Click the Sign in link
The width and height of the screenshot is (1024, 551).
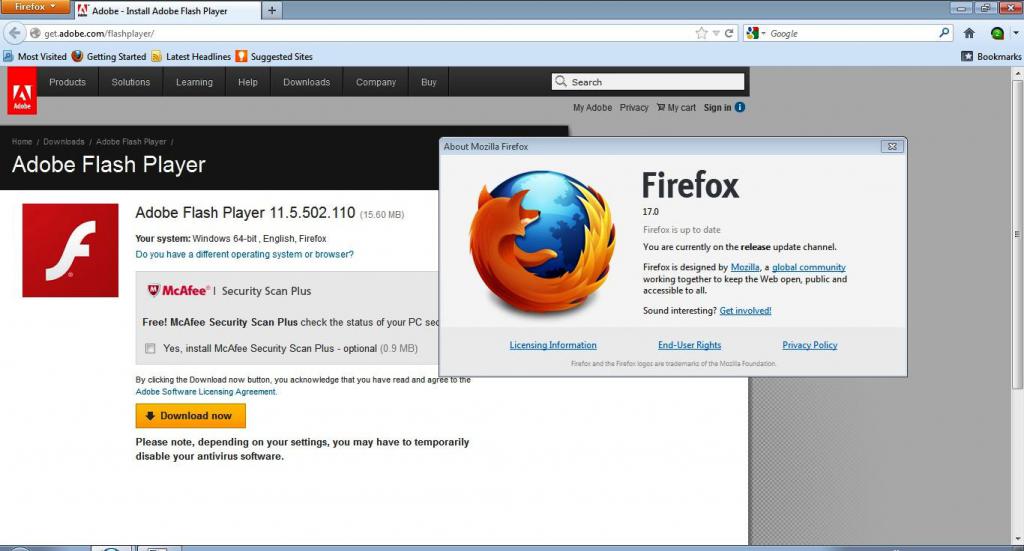(717, 108)
